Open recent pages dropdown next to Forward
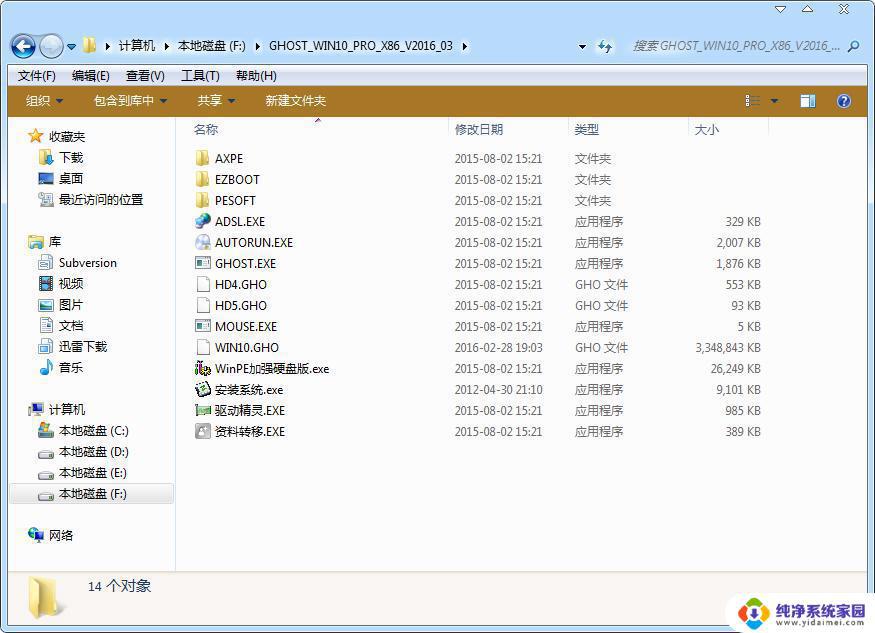 71,47
